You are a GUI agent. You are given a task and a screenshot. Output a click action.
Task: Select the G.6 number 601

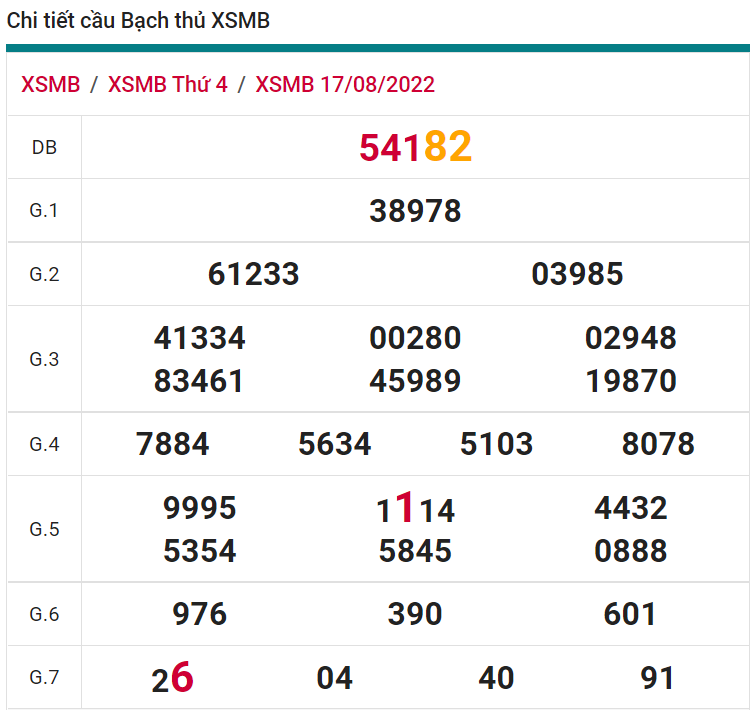[x=631, y=614]
